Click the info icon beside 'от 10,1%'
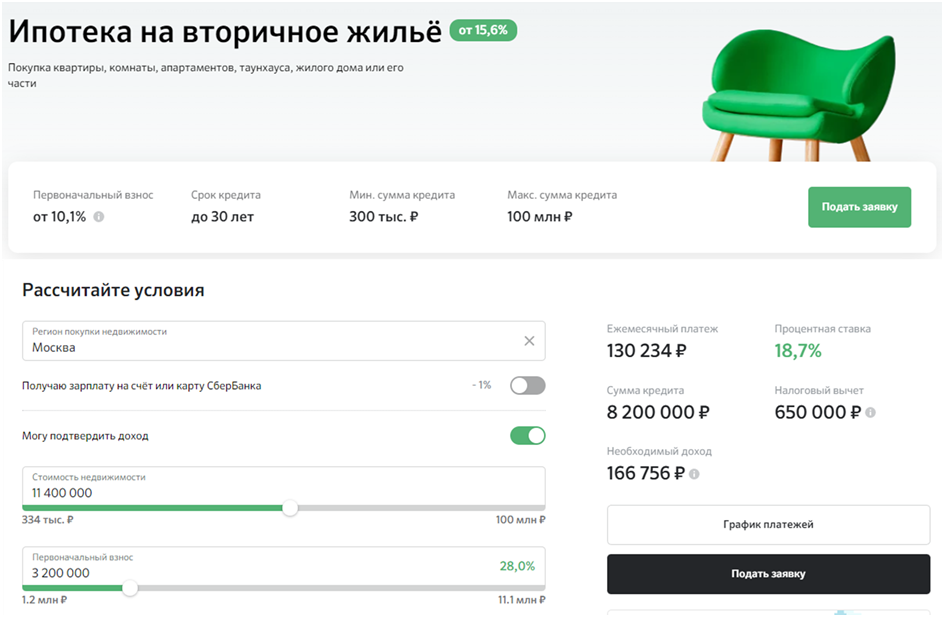Viewport: 944px width, 617px height. point(99,217)
